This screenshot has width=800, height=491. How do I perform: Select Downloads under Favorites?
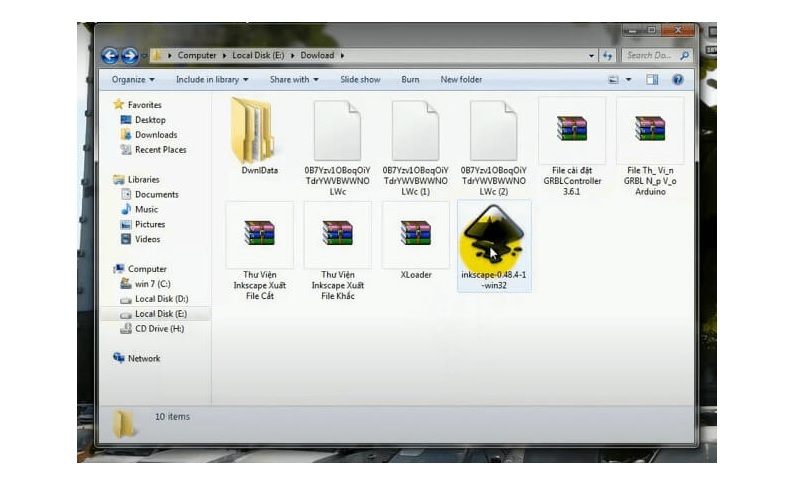(156, 135)
